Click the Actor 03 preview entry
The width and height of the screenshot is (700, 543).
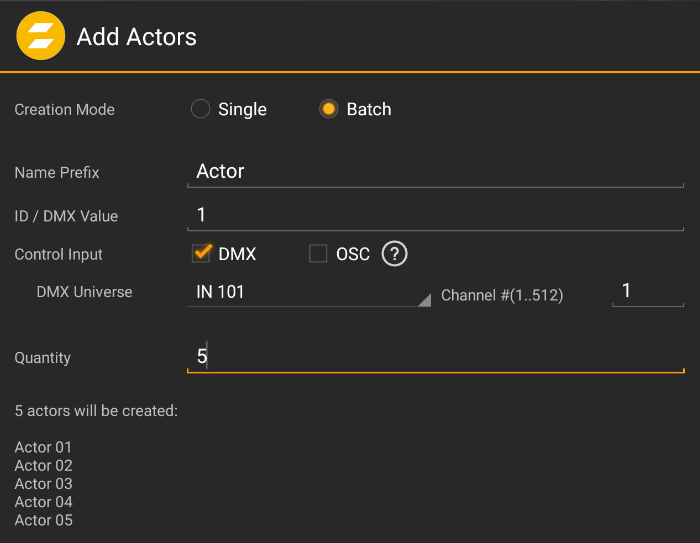[43, 484]
